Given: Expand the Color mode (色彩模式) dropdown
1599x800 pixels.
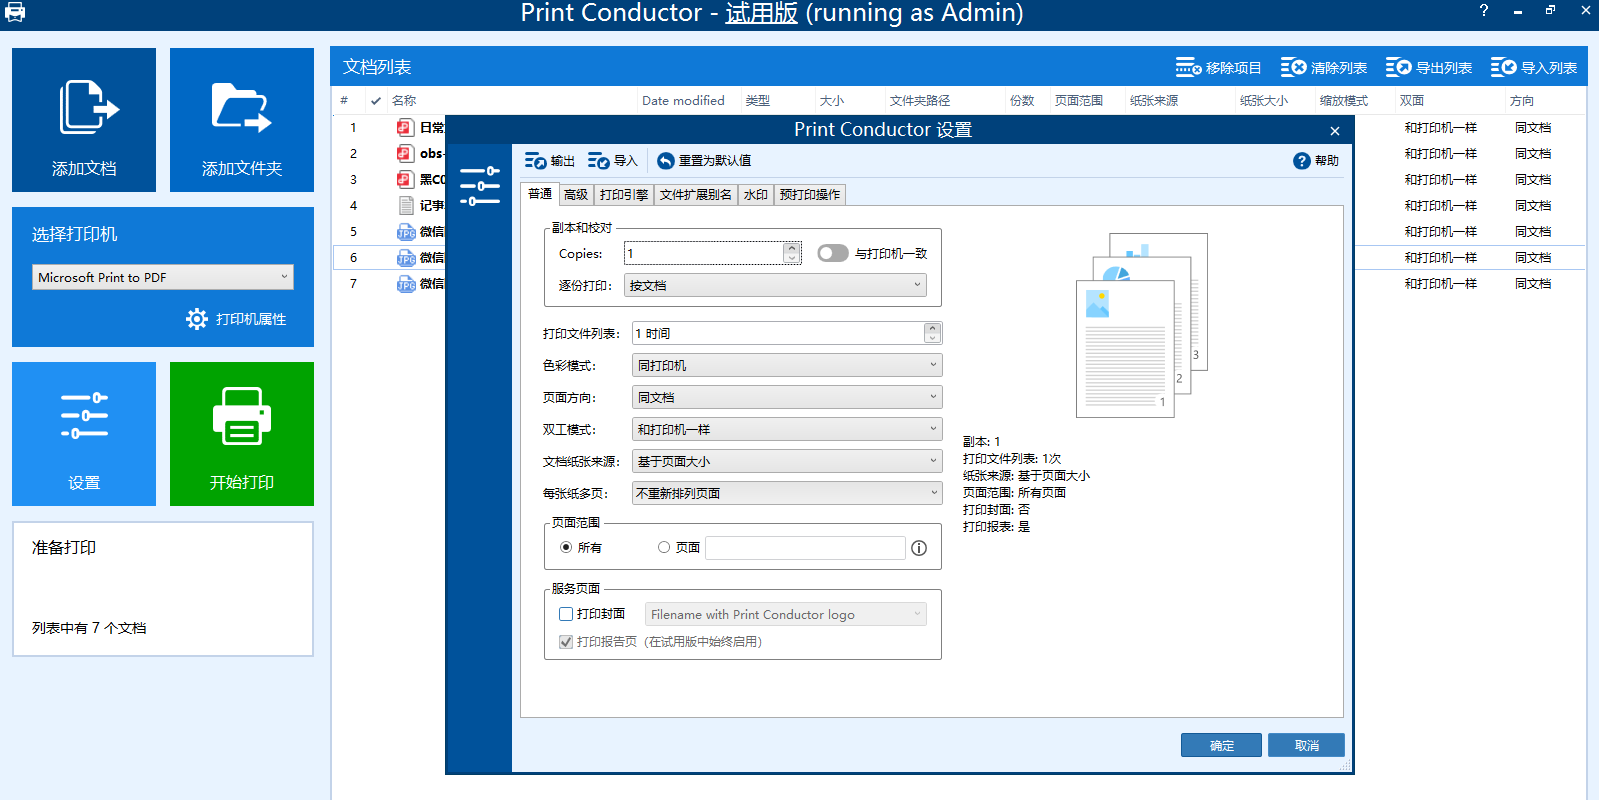Looking at the screenshot, I should click(786, 366).
